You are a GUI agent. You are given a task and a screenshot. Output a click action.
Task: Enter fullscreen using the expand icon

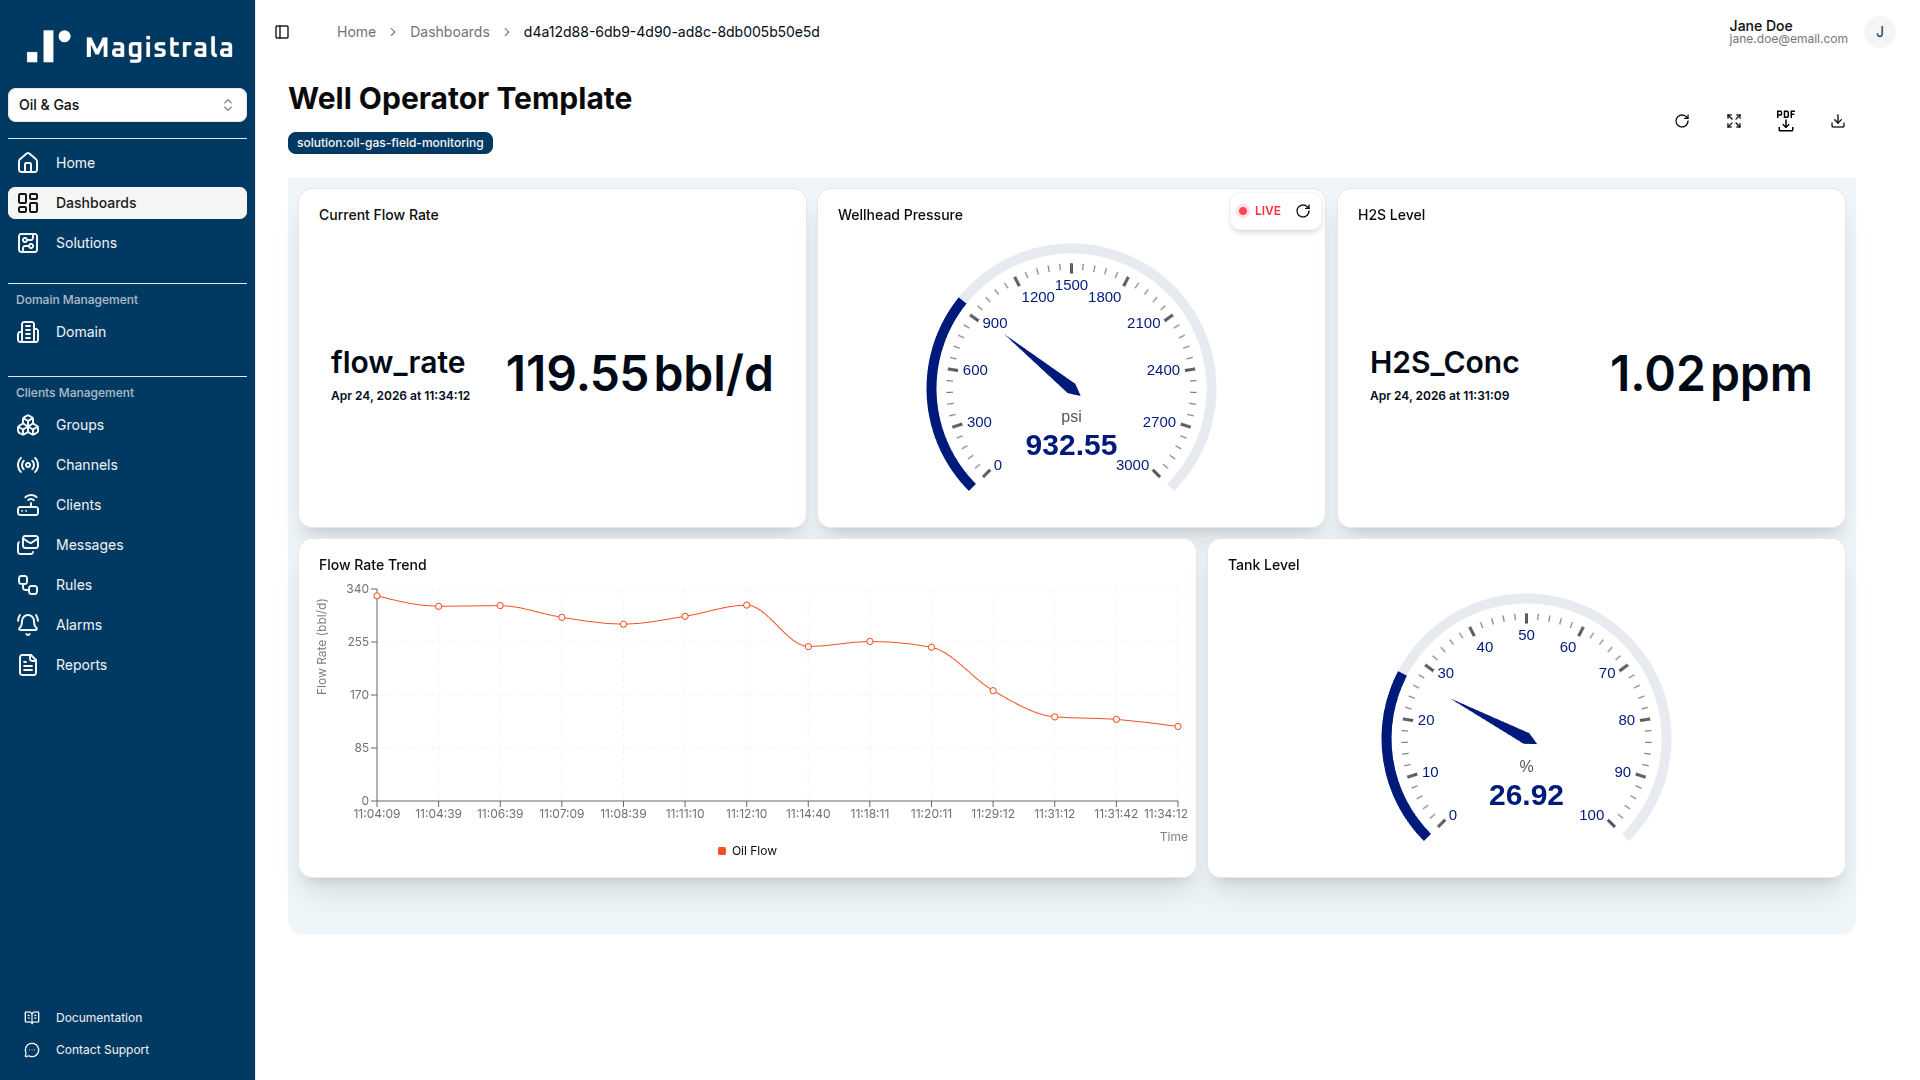coord(1734,120)
